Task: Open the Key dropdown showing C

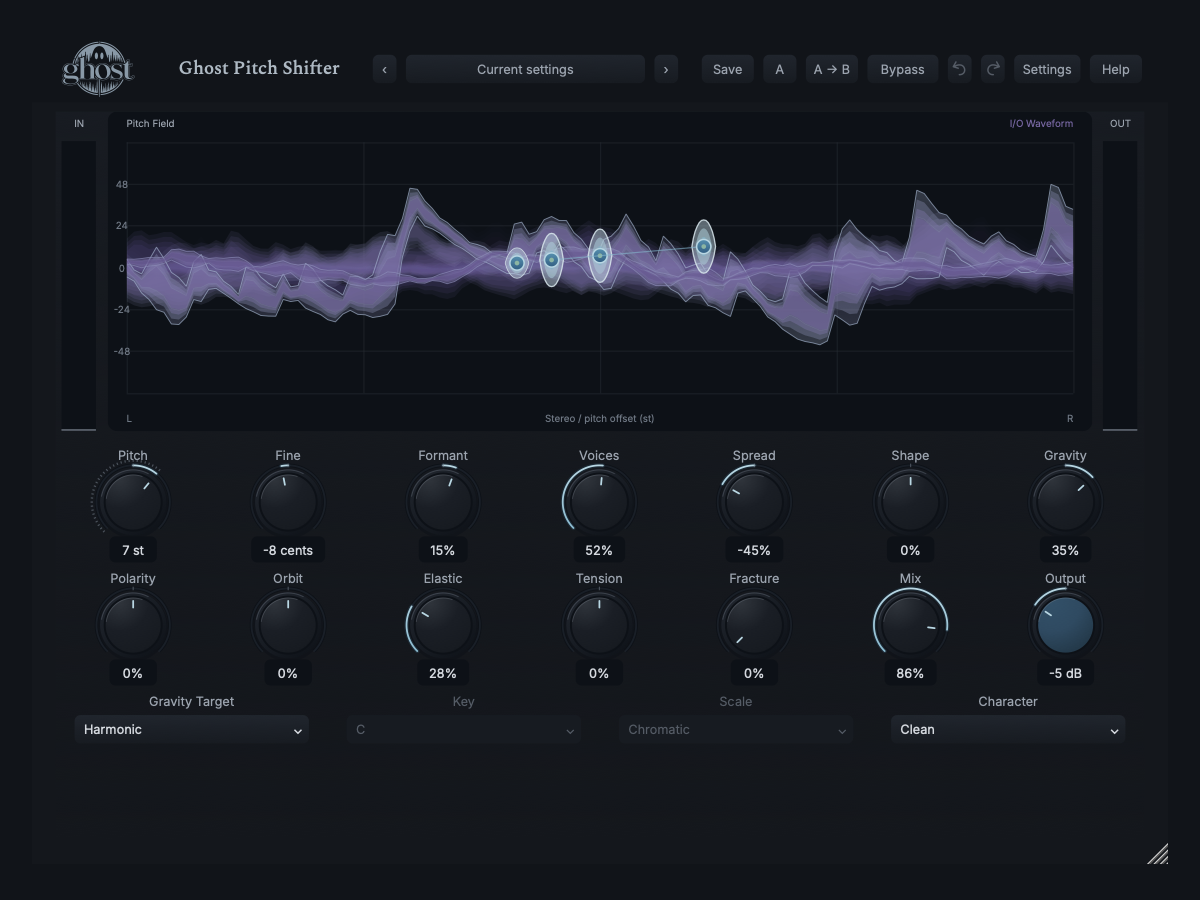Action: [x=463, y=729]
